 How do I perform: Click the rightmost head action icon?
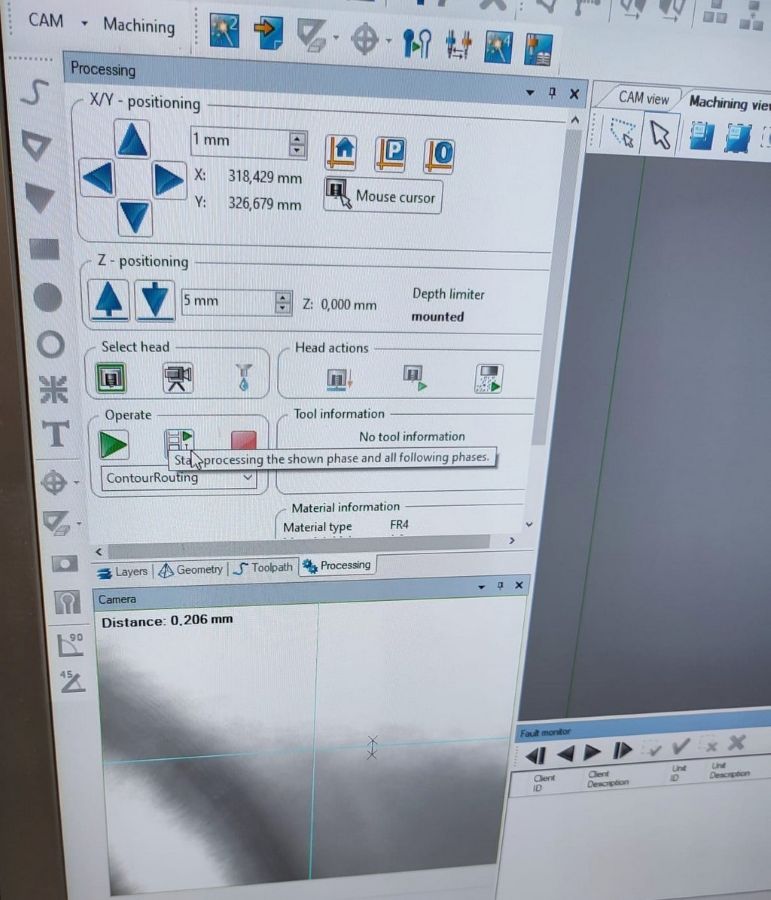[489, 379]
